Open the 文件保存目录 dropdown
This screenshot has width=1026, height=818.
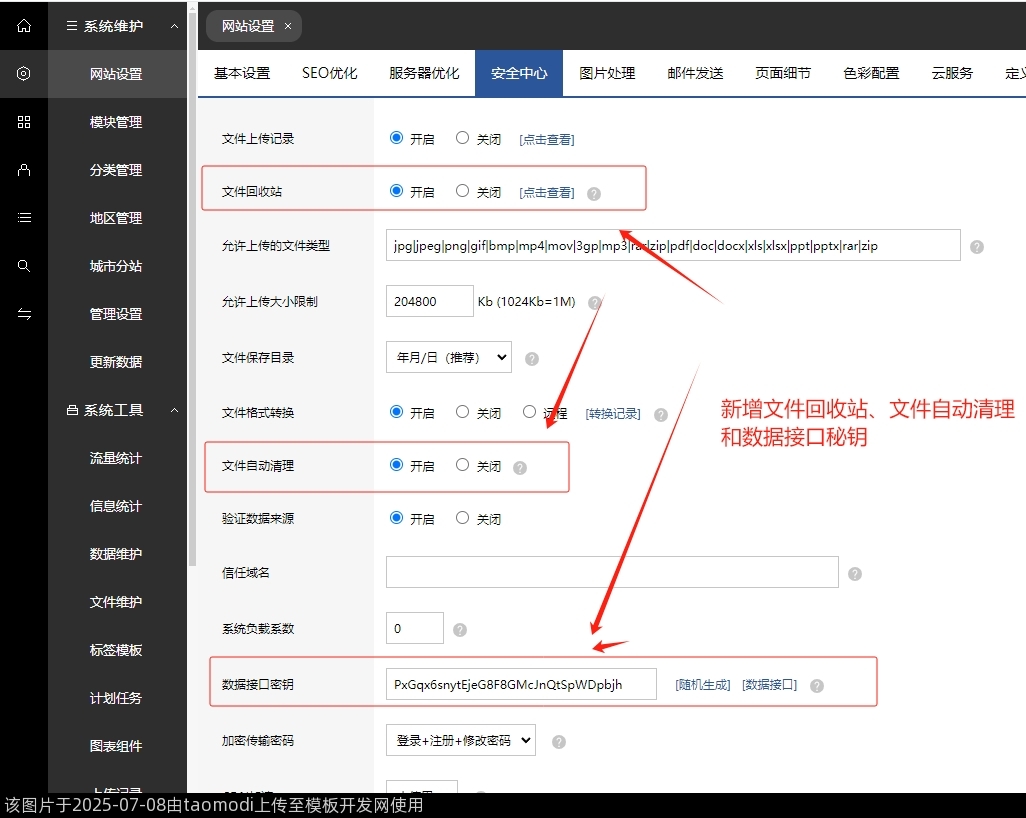[448, 357]
